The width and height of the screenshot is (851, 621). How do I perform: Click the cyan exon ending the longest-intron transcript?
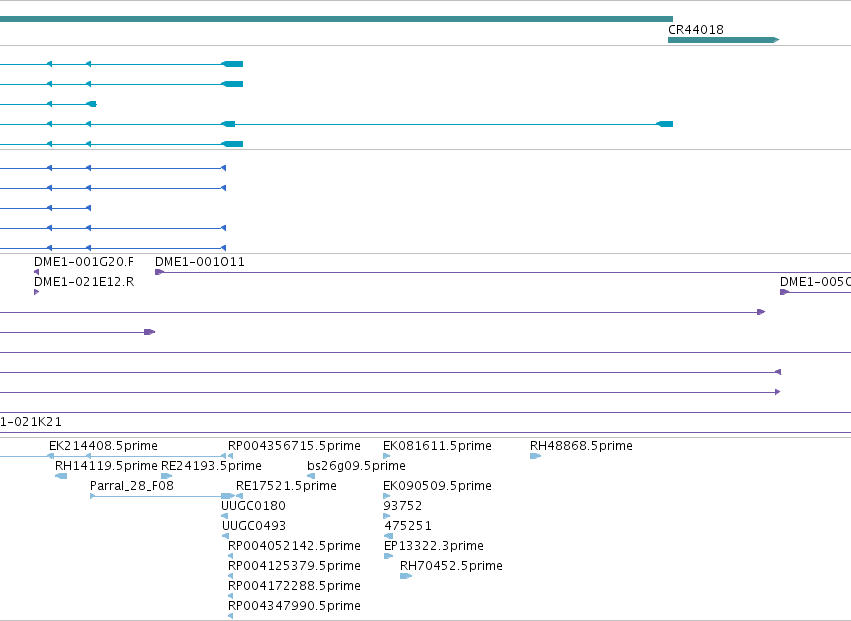coord(665,124)
